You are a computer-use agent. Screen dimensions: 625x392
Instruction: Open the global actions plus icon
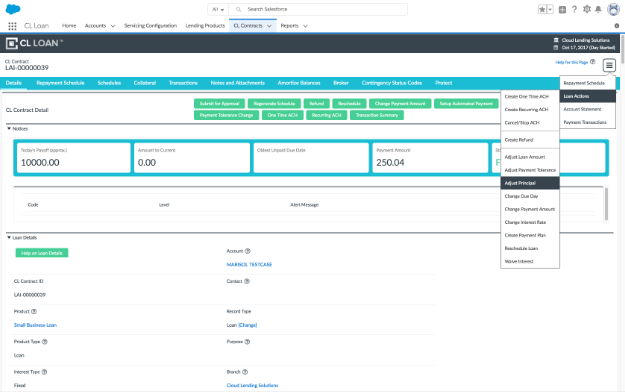pyautogui.click(x=562, y=10)
